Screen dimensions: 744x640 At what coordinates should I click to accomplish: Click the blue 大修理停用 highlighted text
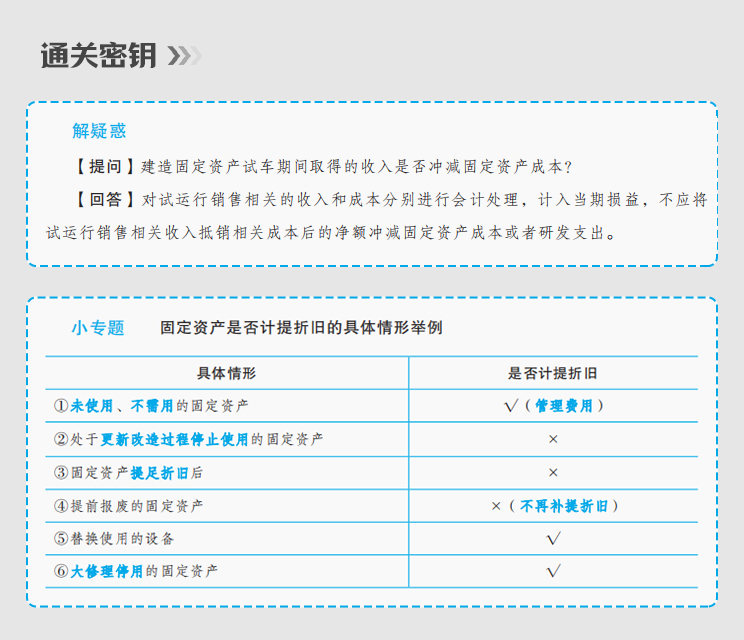click(x=107, y=572)
